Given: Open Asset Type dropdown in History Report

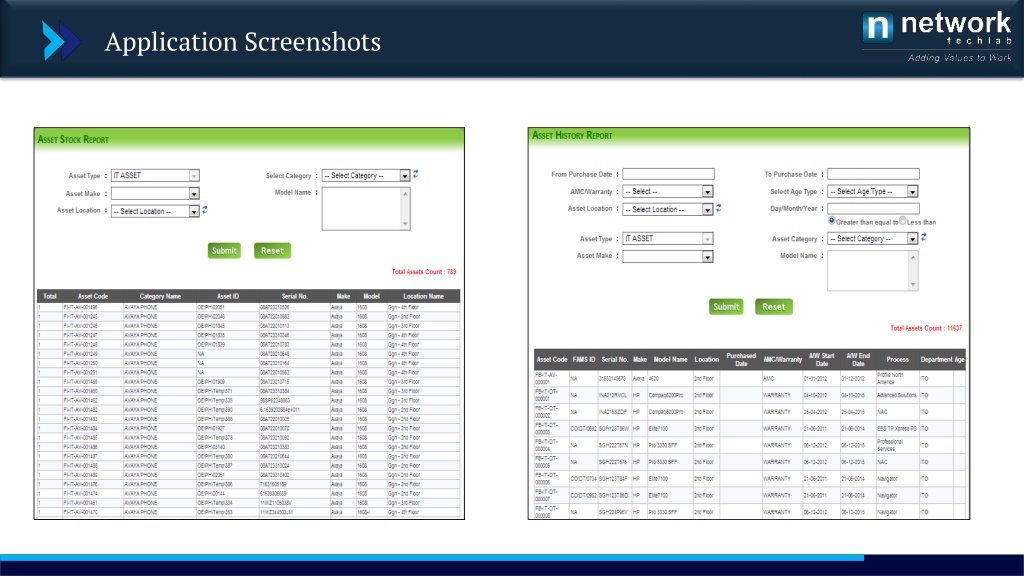Looking at the screenshot, I should (x=668, y=239).
